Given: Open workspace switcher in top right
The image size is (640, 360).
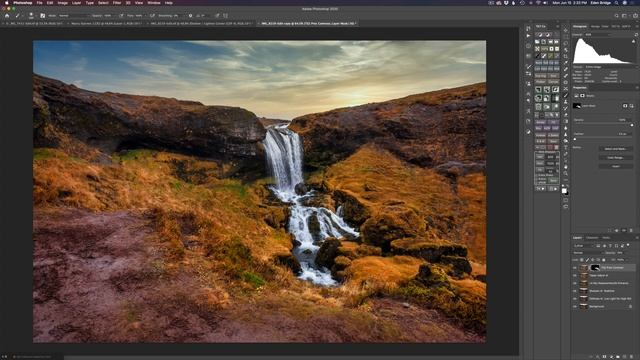Looking at the screenshot, I should tap(624, 16).
